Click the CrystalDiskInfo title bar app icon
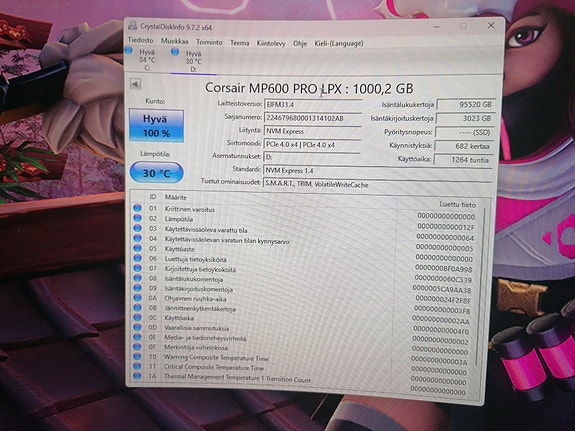Screen dimensions: 575x431 pyautogui.click(x=133, y=26)
